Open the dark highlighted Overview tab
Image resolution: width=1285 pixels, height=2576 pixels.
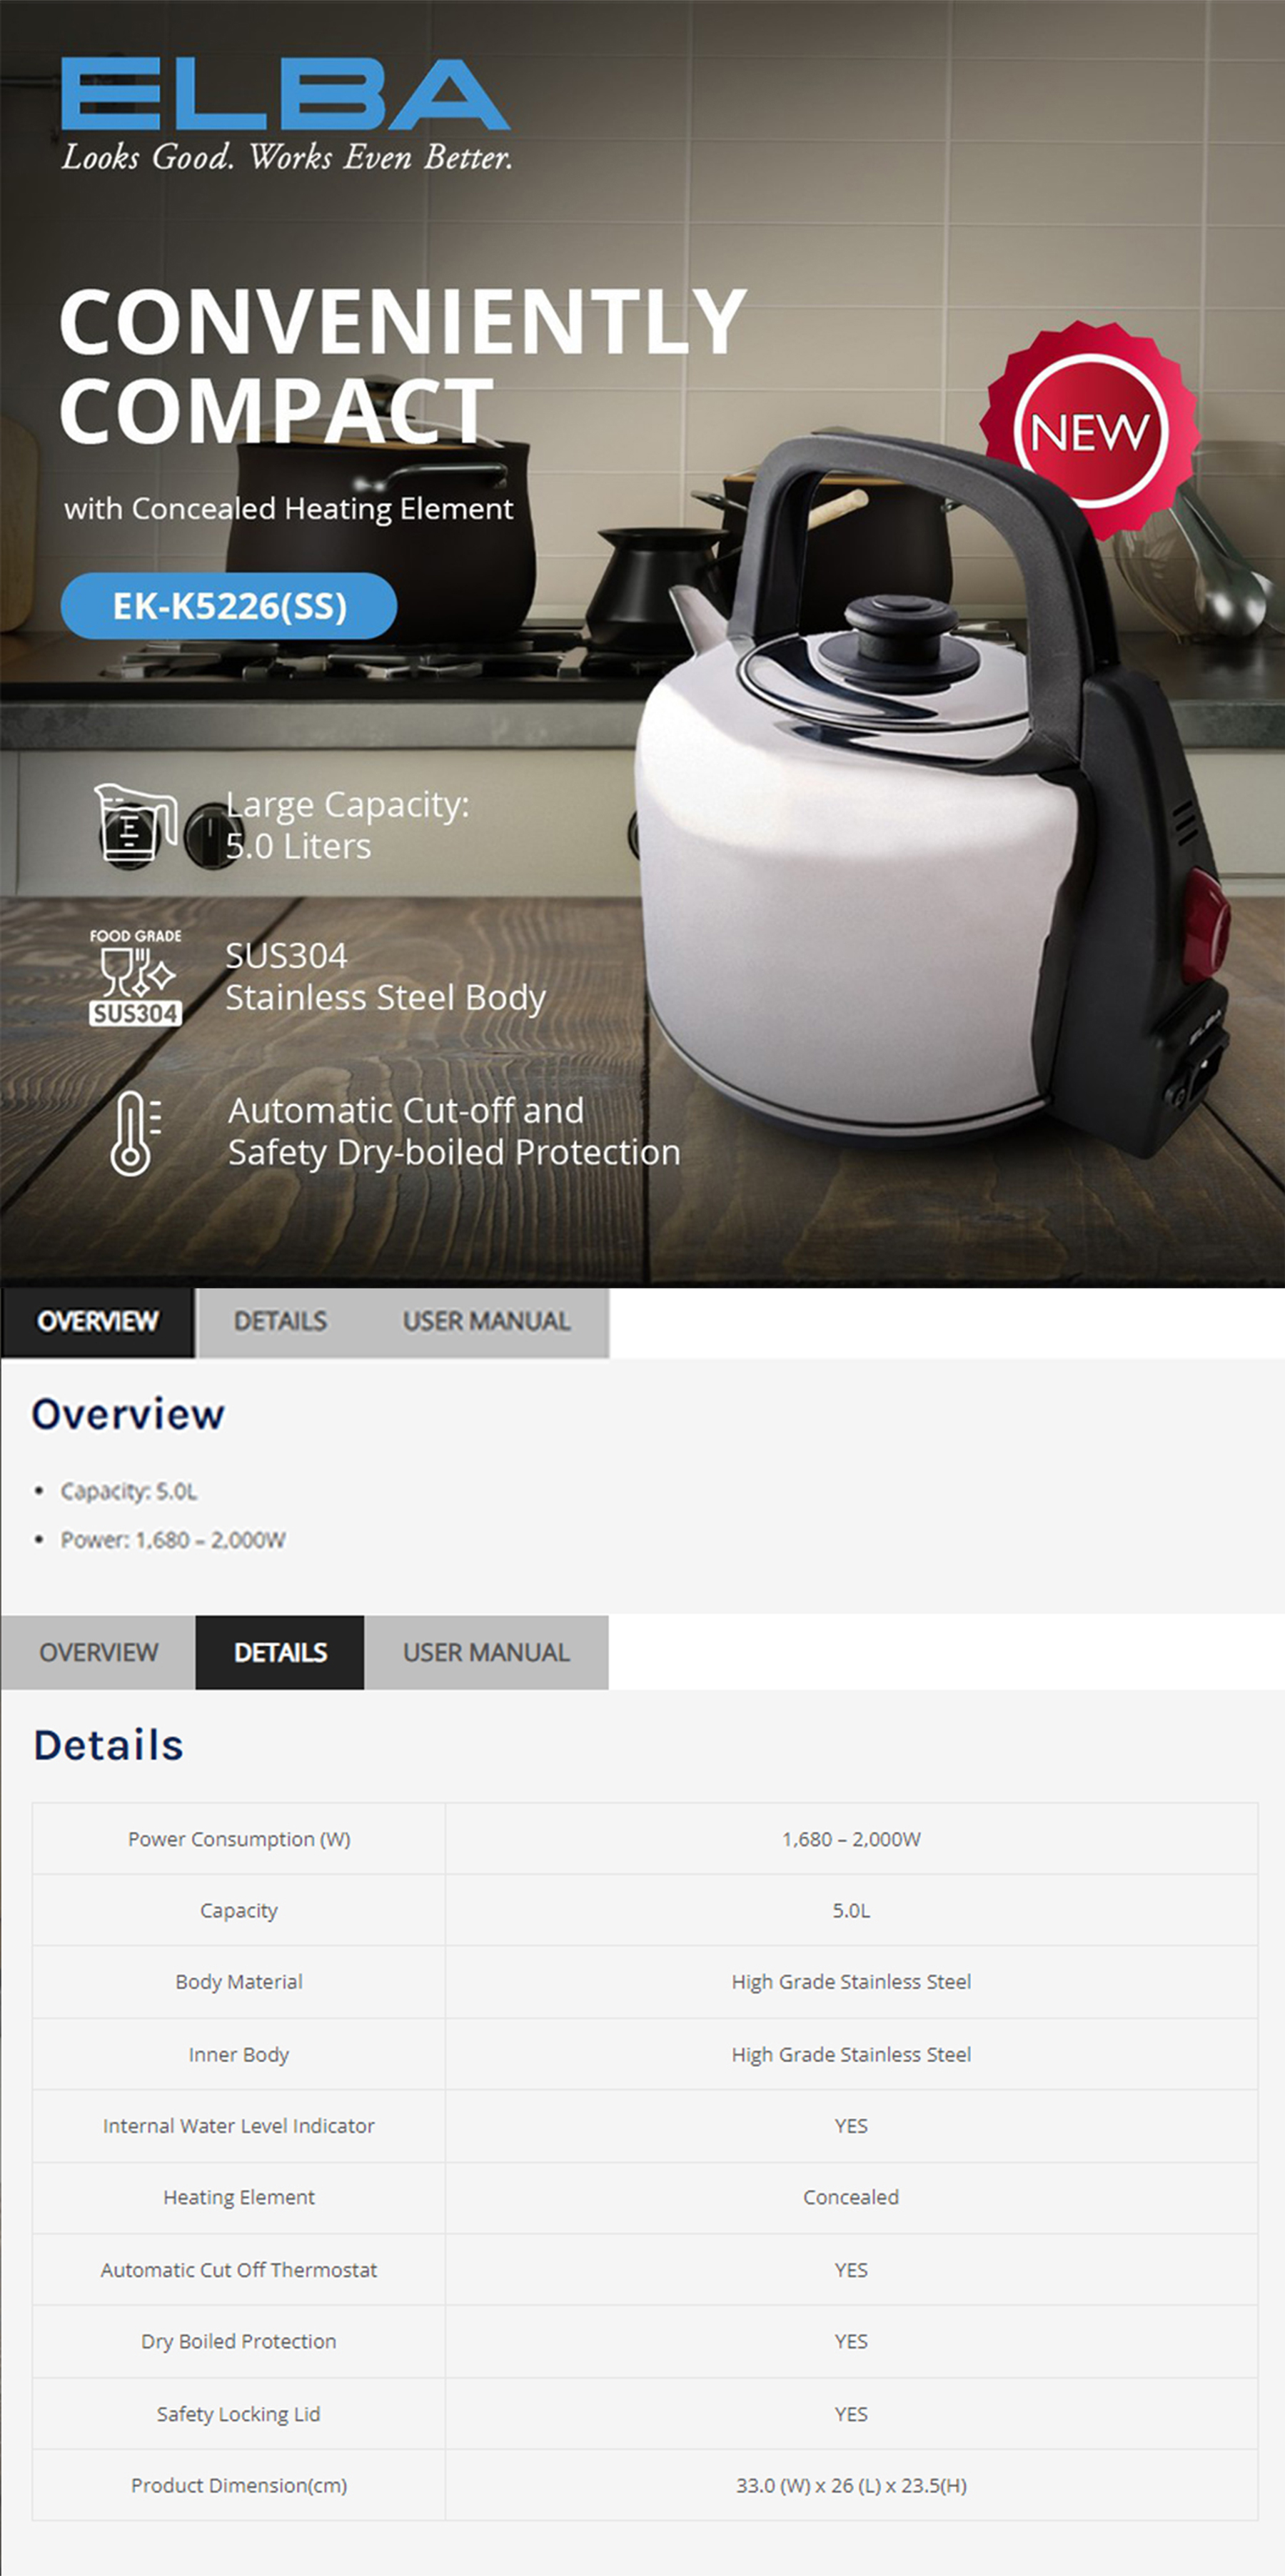[98, 1321]
